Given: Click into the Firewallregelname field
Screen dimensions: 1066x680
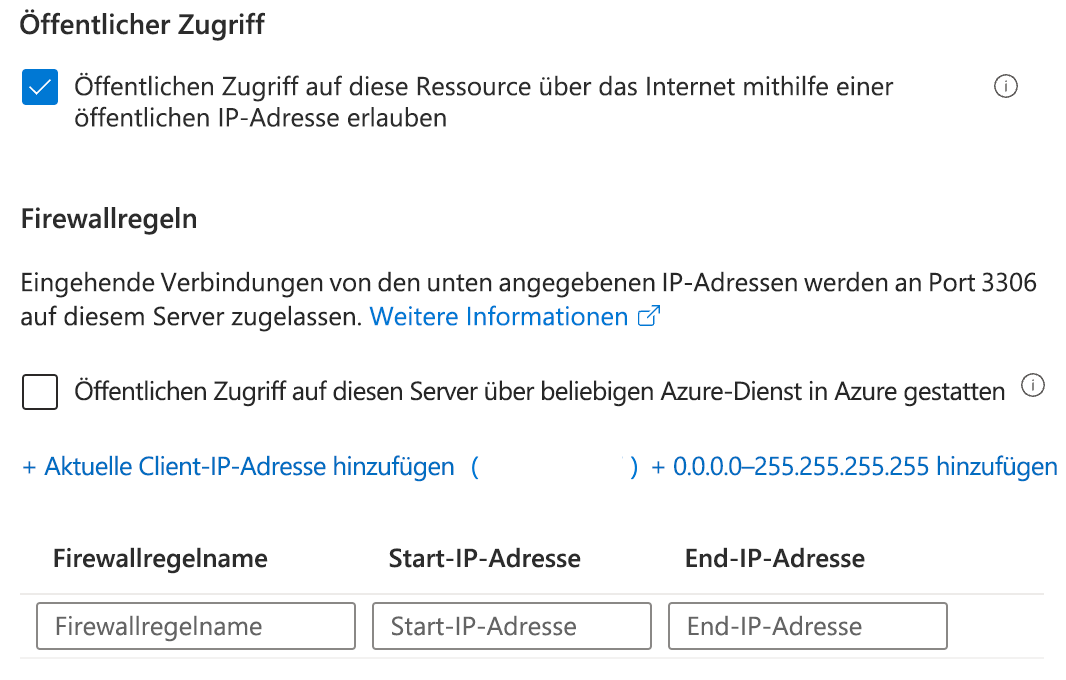Looking at the screenshot, I should click(x=195, y=626).
